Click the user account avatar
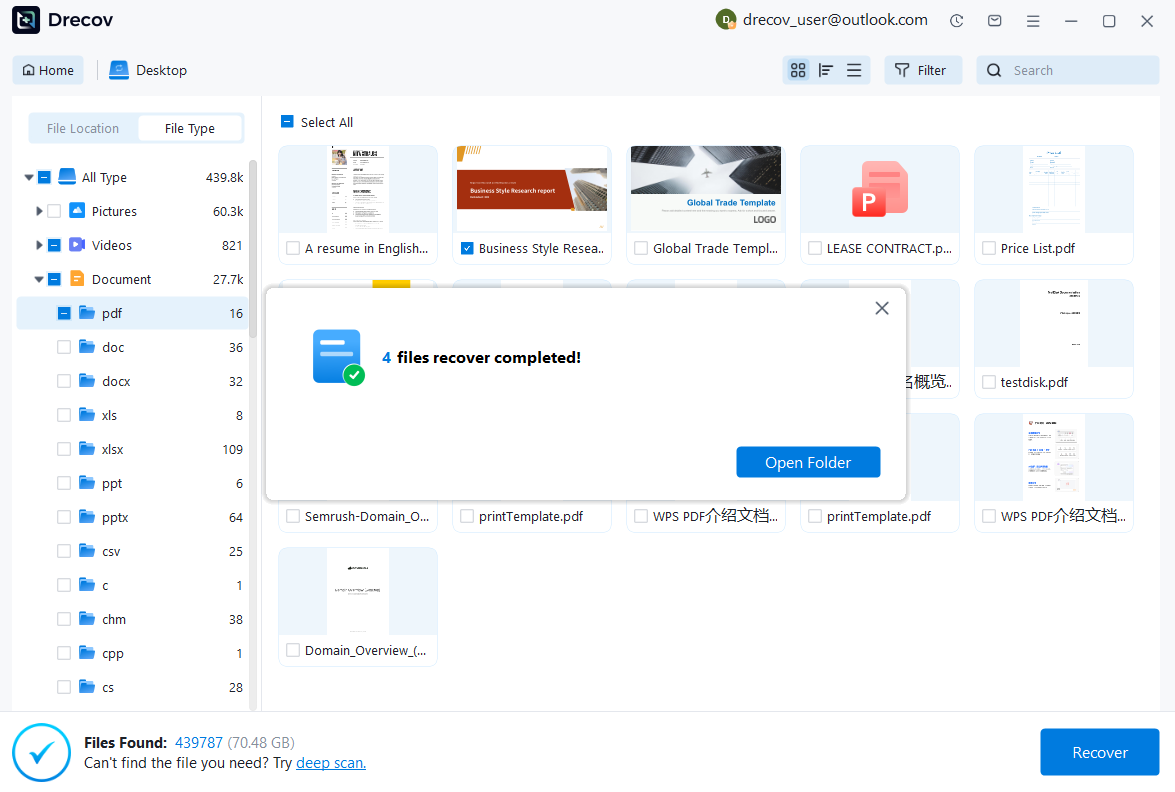 click(726, 20)
